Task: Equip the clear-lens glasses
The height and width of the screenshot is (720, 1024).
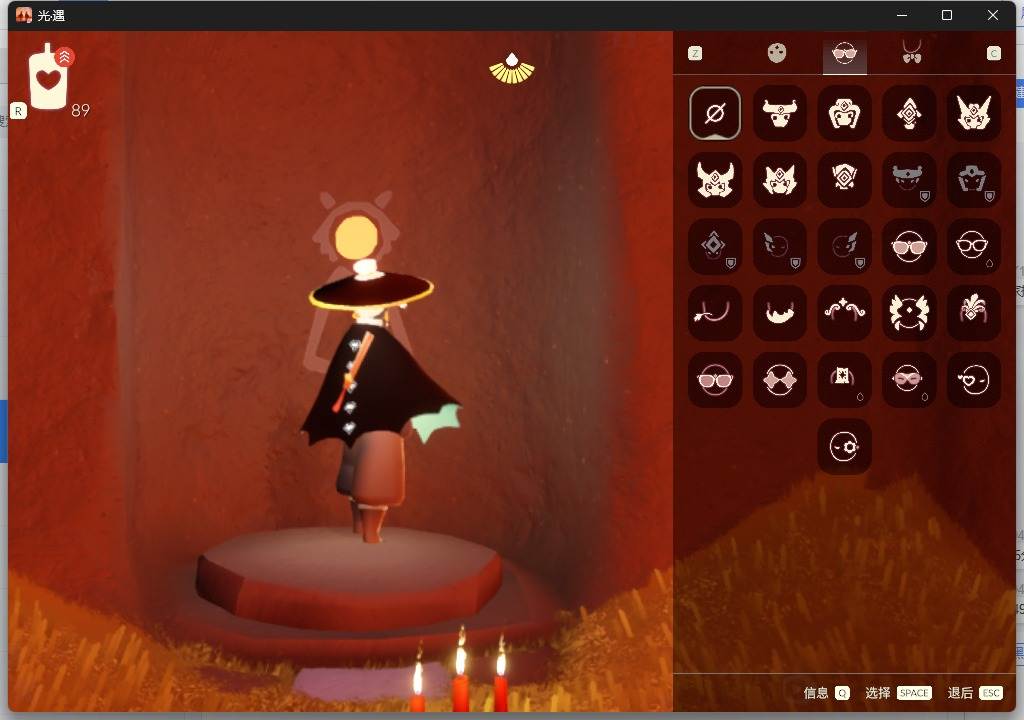Action: [x=974, y=246]
